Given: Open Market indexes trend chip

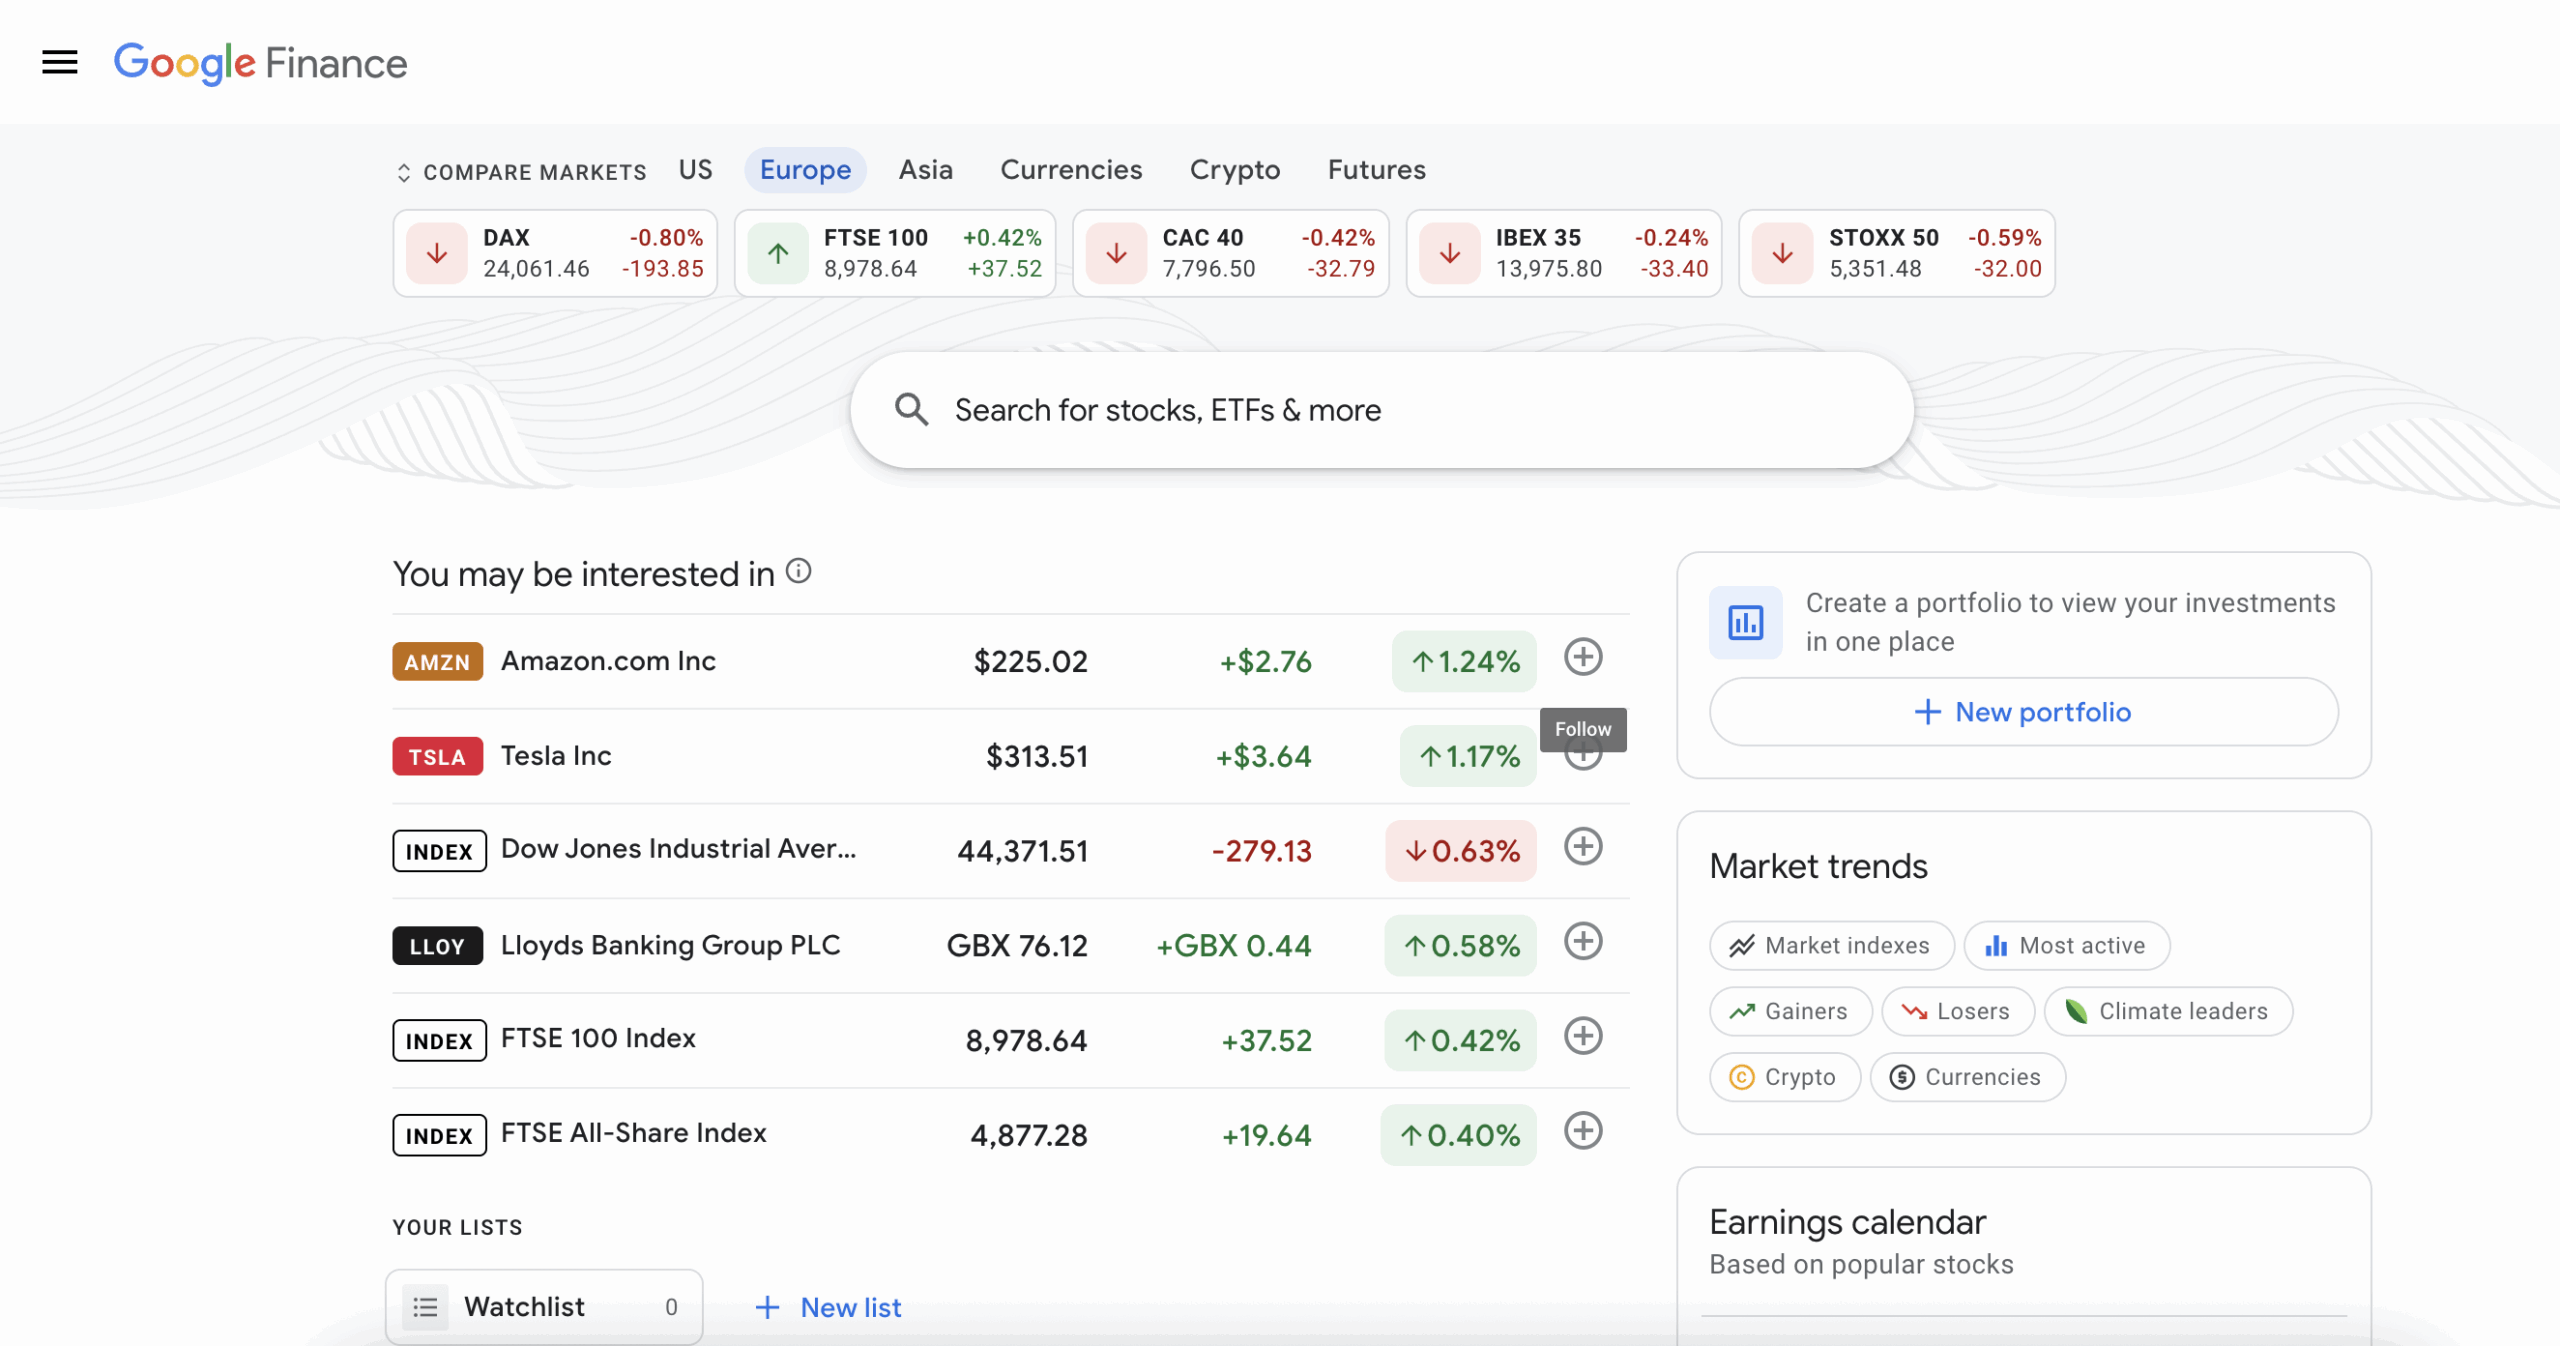Looking at the screenshot, I should coord(1832,946).
